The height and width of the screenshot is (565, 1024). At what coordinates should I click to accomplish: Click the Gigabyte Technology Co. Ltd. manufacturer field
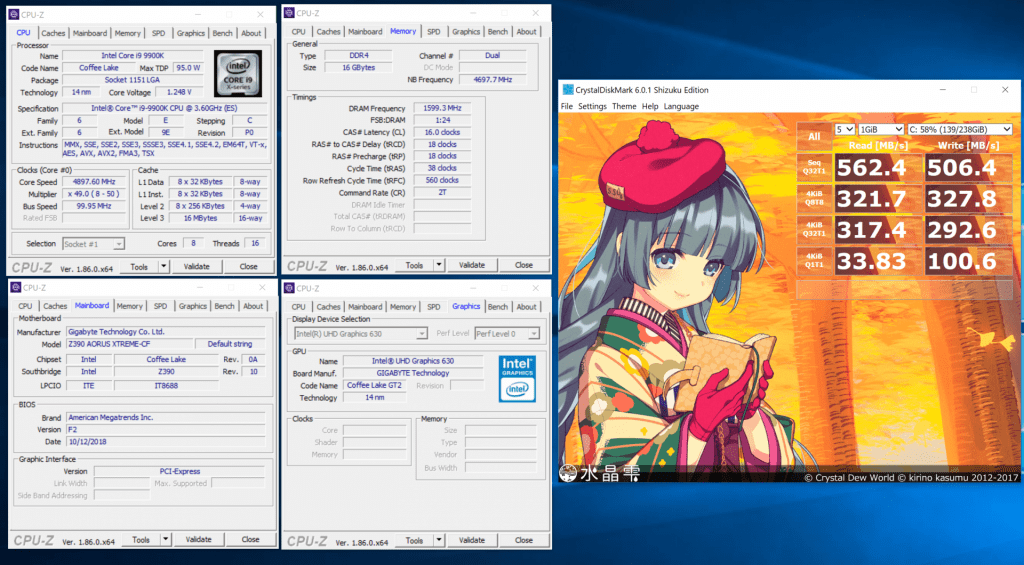pyautogui.click(x=166, y=332)
